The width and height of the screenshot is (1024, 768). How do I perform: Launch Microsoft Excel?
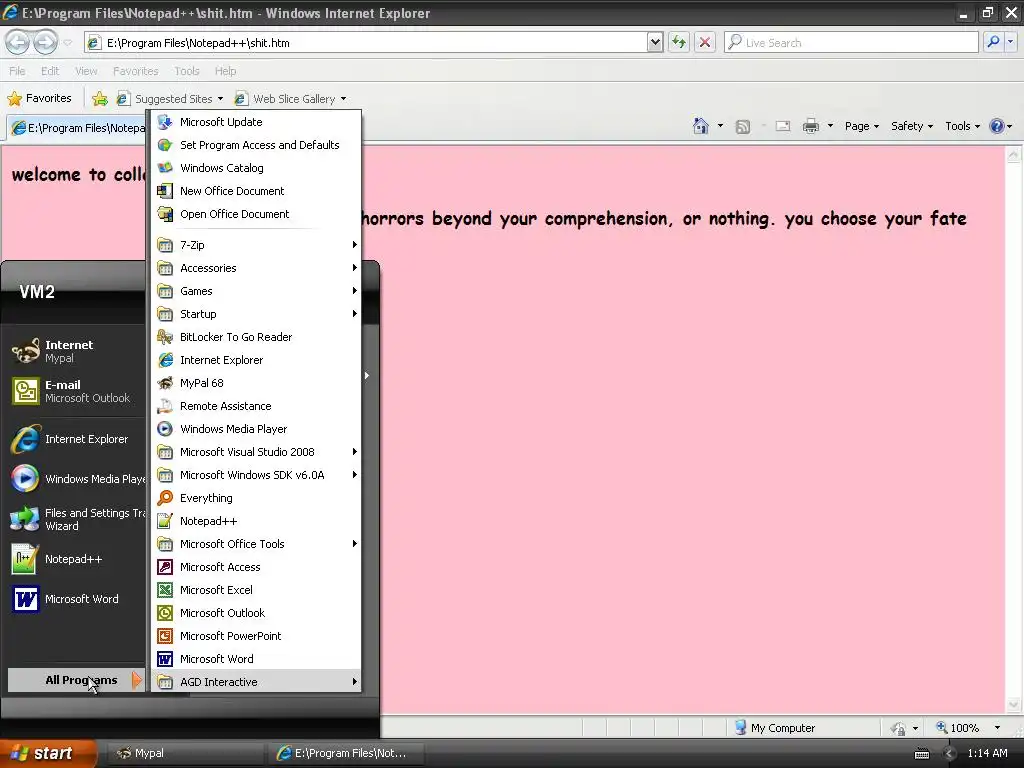(x=256, y=590)
